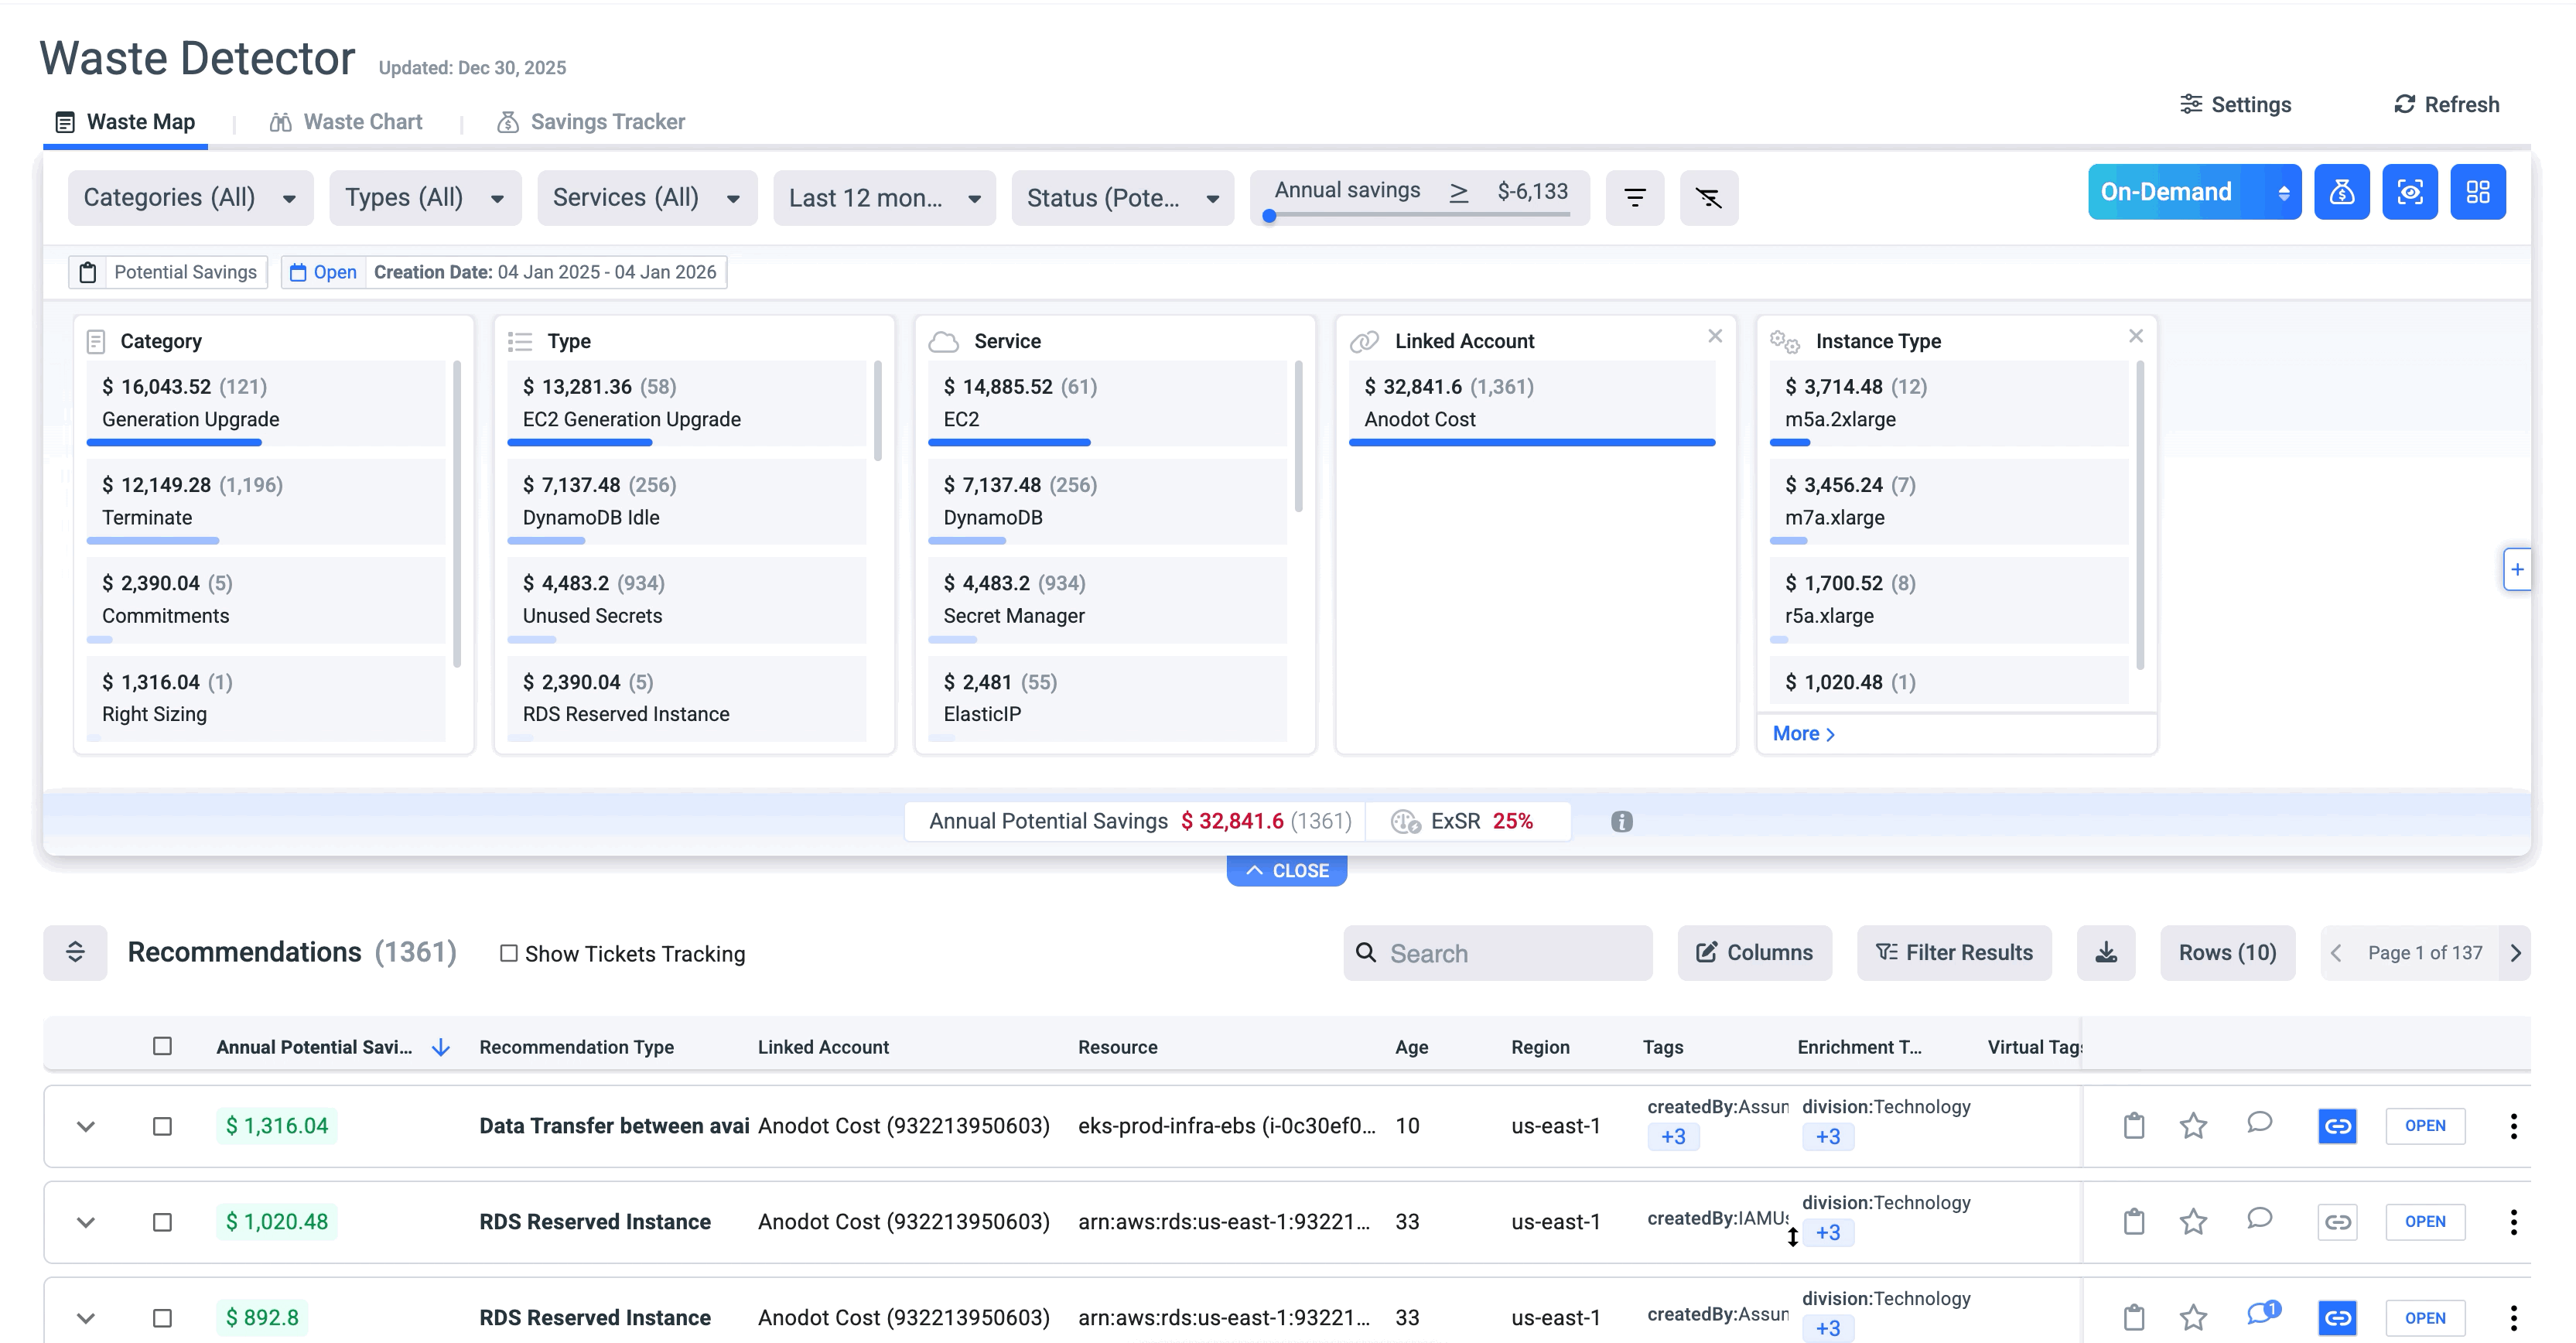Click the savings money bag icon button
Viewport: 2576px width, 1343px height.
click(x=2341, y=192)
